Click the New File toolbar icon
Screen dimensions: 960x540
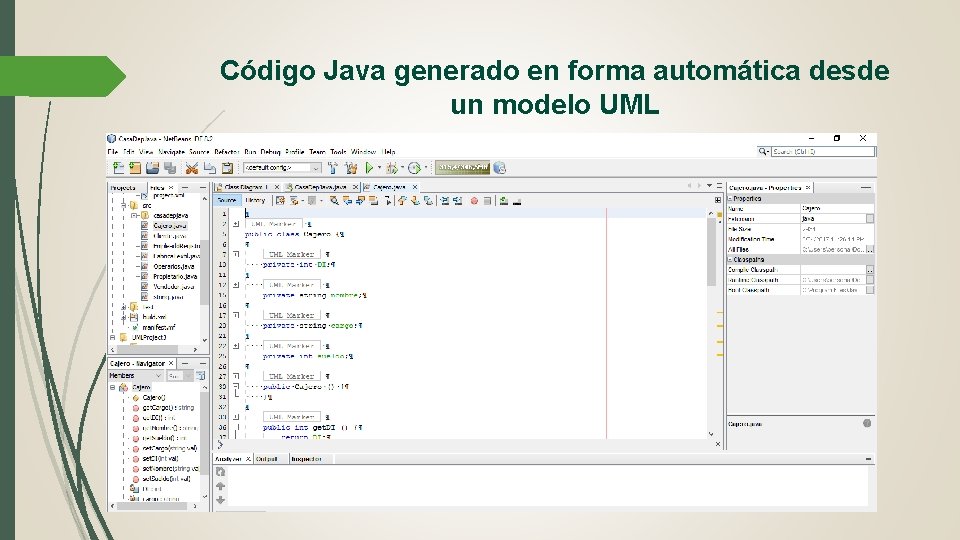(x=118, y=168)
